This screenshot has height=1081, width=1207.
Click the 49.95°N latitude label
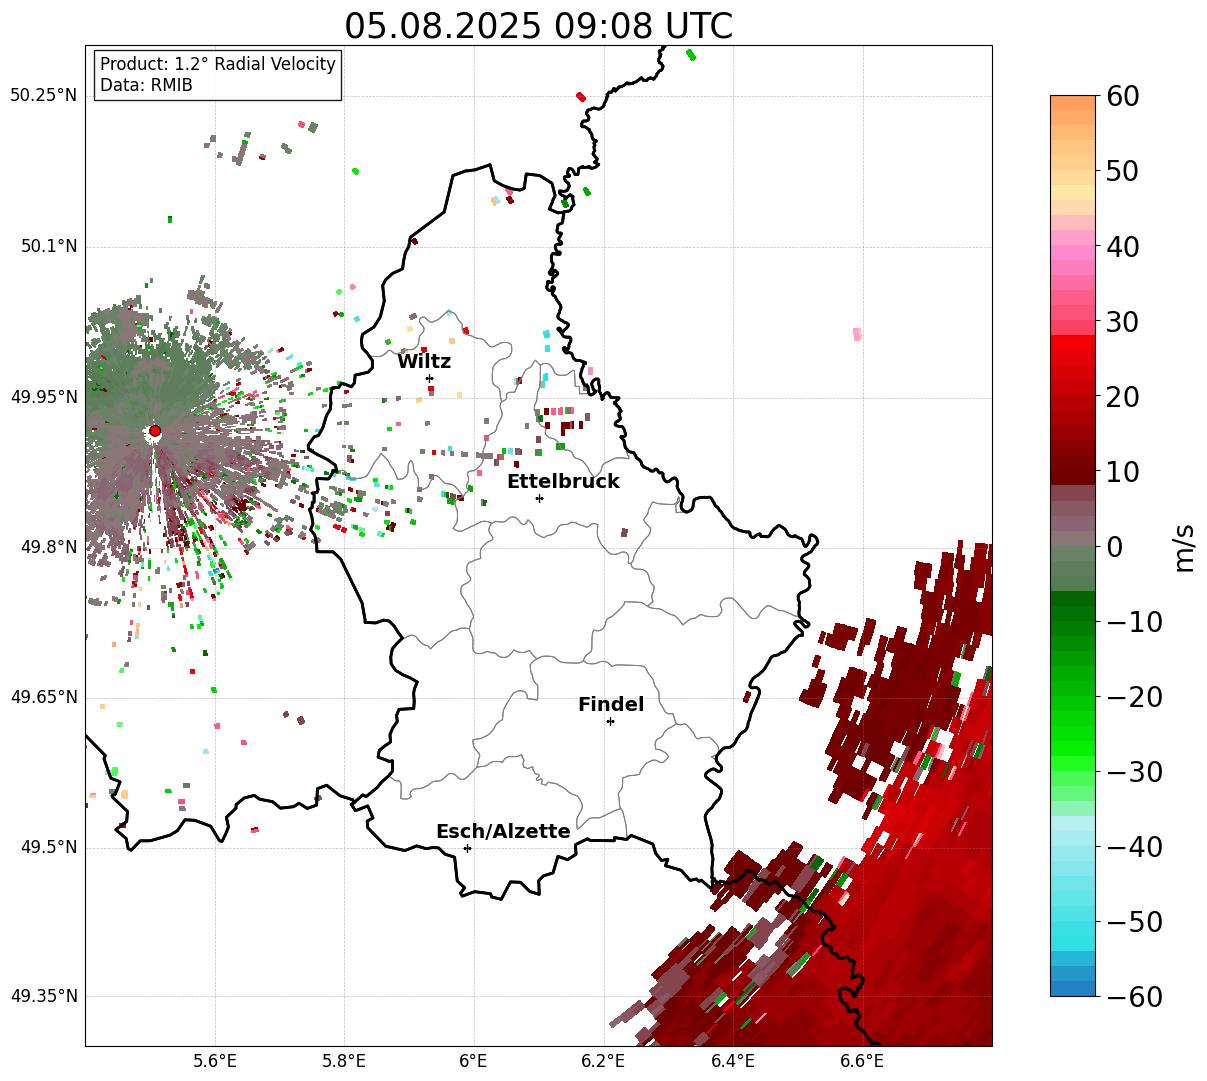pos(43,397)
